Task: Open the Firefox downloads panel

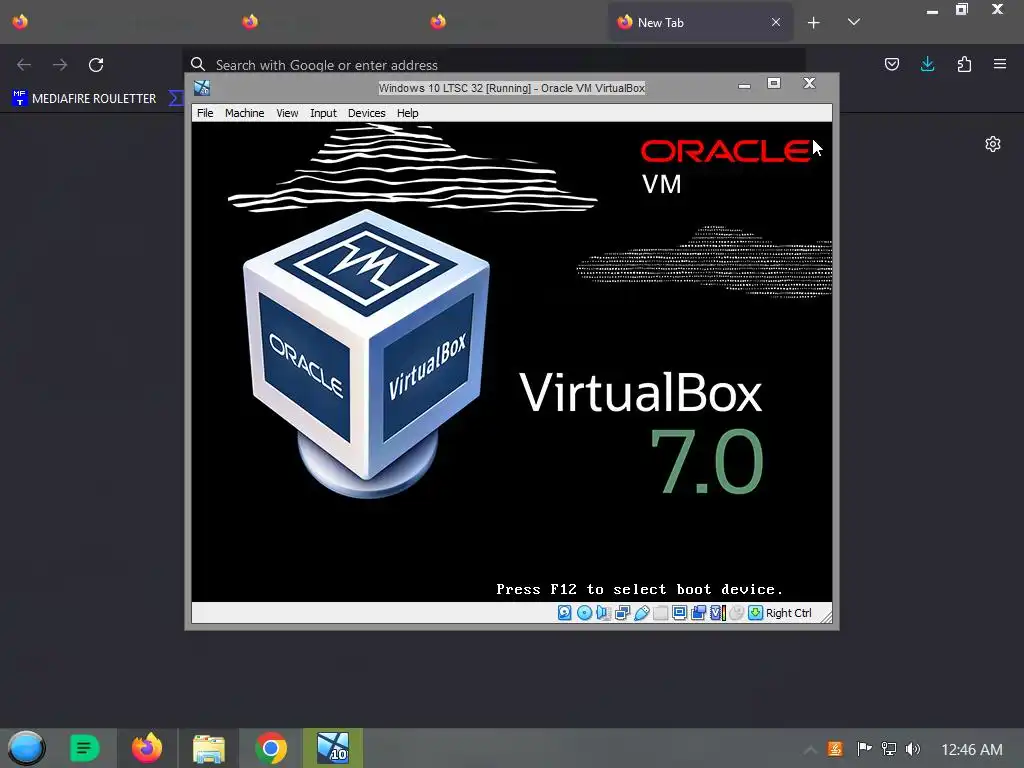Action: pos(927,64)
